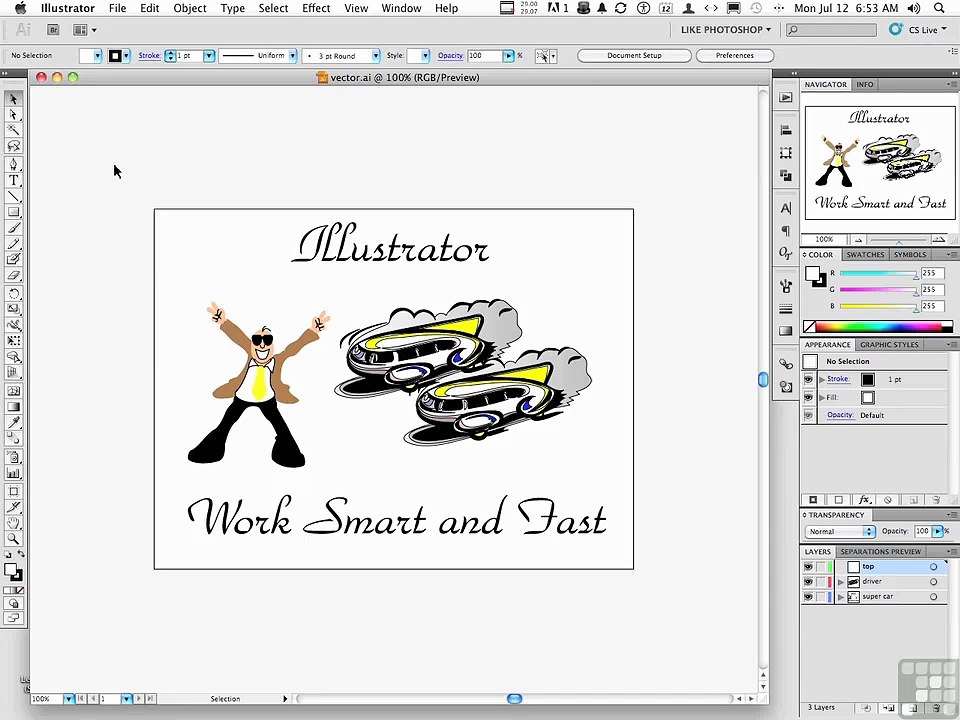Select the Pencil tool
The height and width of the screenshot is (720, 960).
[13, 244]
